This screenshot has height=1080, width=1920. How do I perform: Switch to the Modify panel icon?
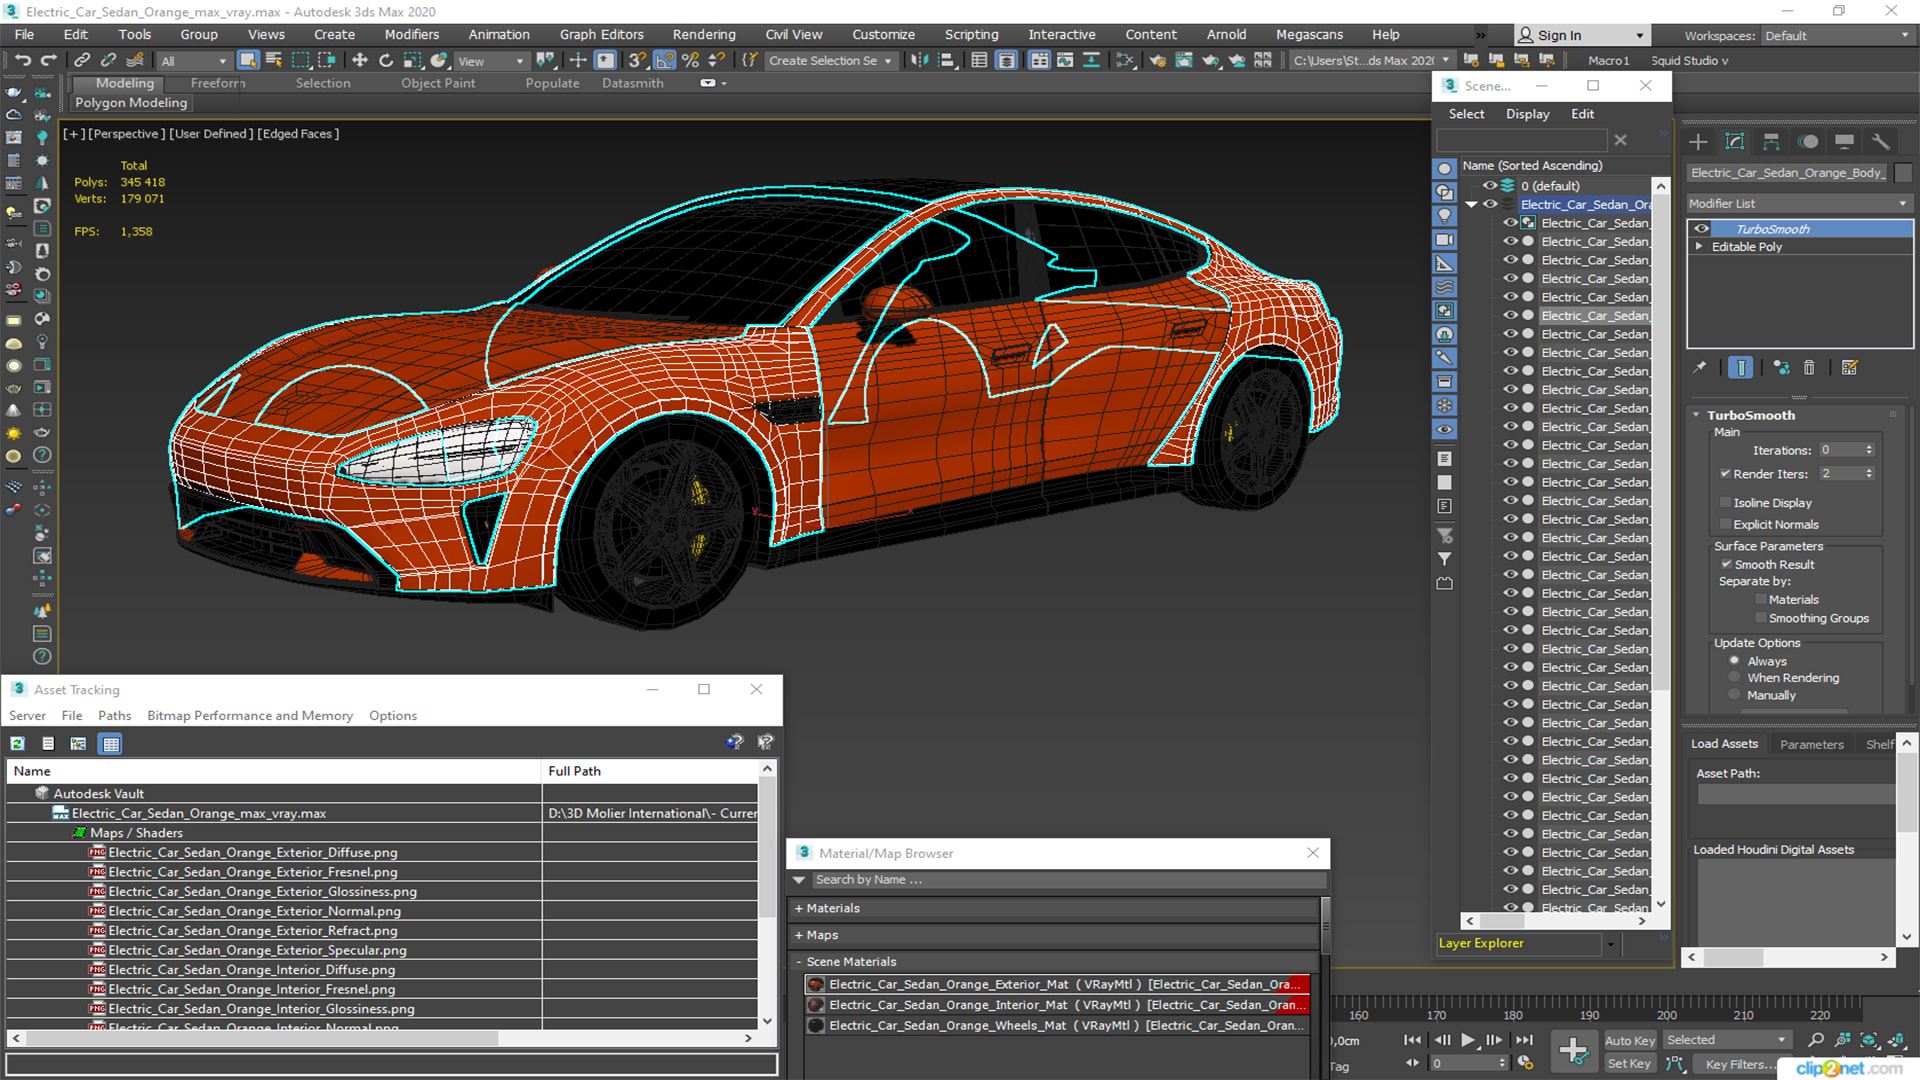1735,141
